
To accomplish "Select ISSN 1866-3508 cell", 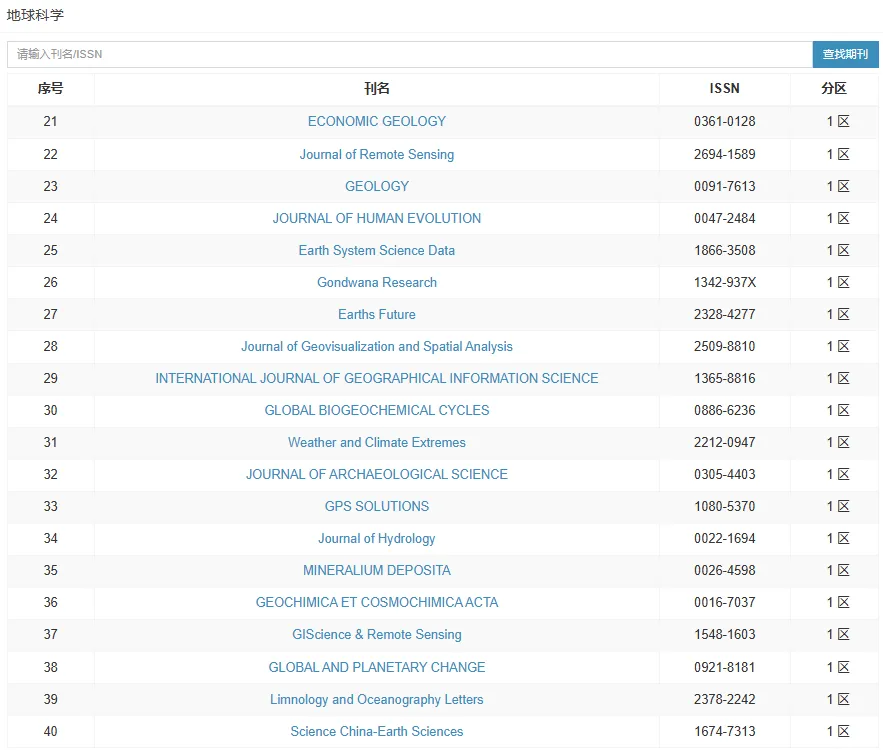I will click(725, 251).
